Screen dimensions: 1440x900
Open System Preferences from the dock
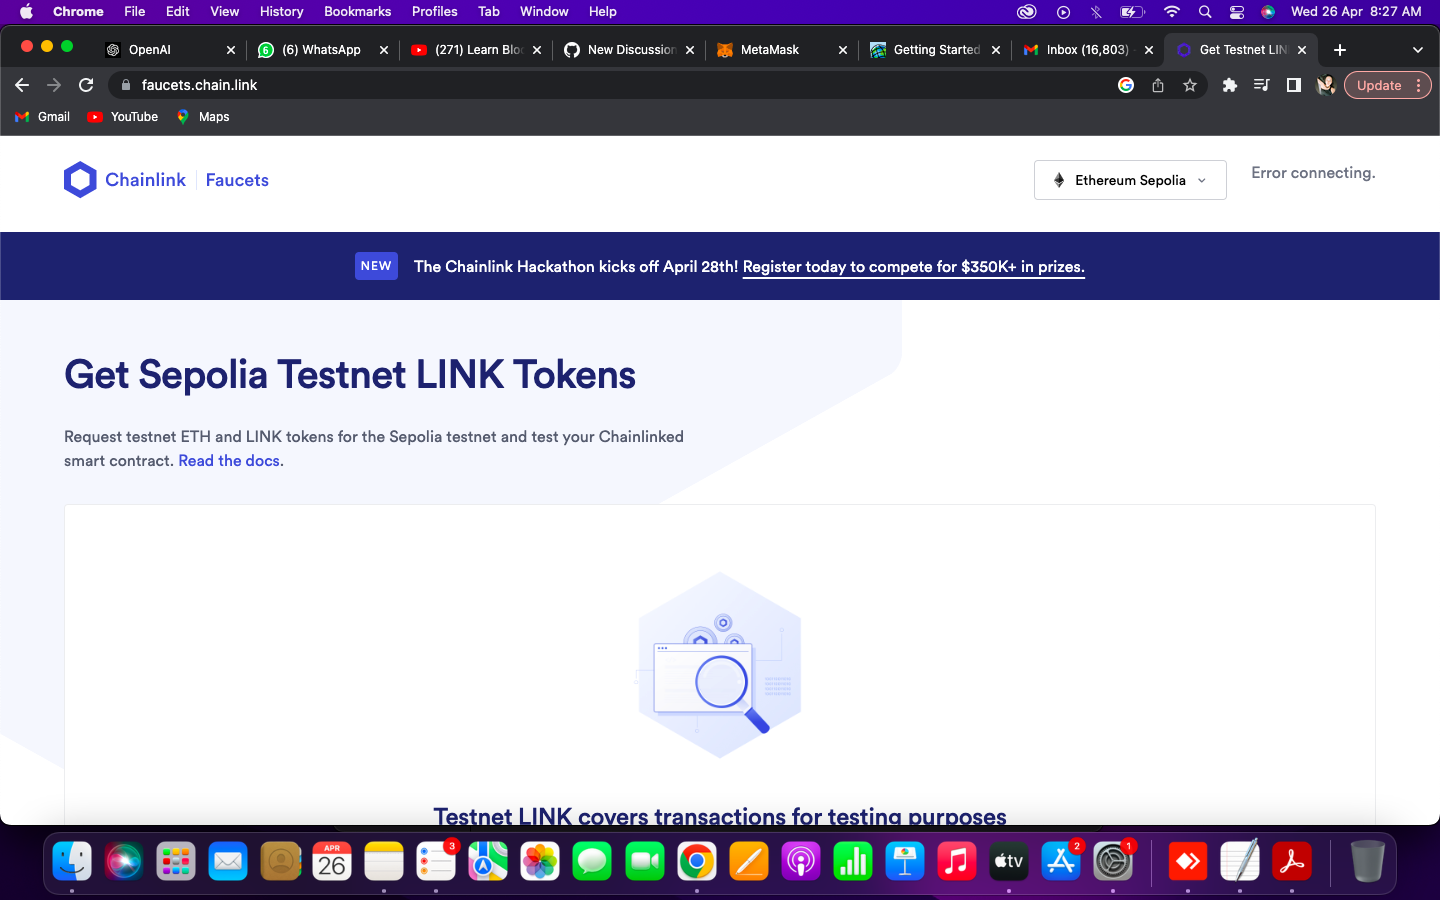1113,861
